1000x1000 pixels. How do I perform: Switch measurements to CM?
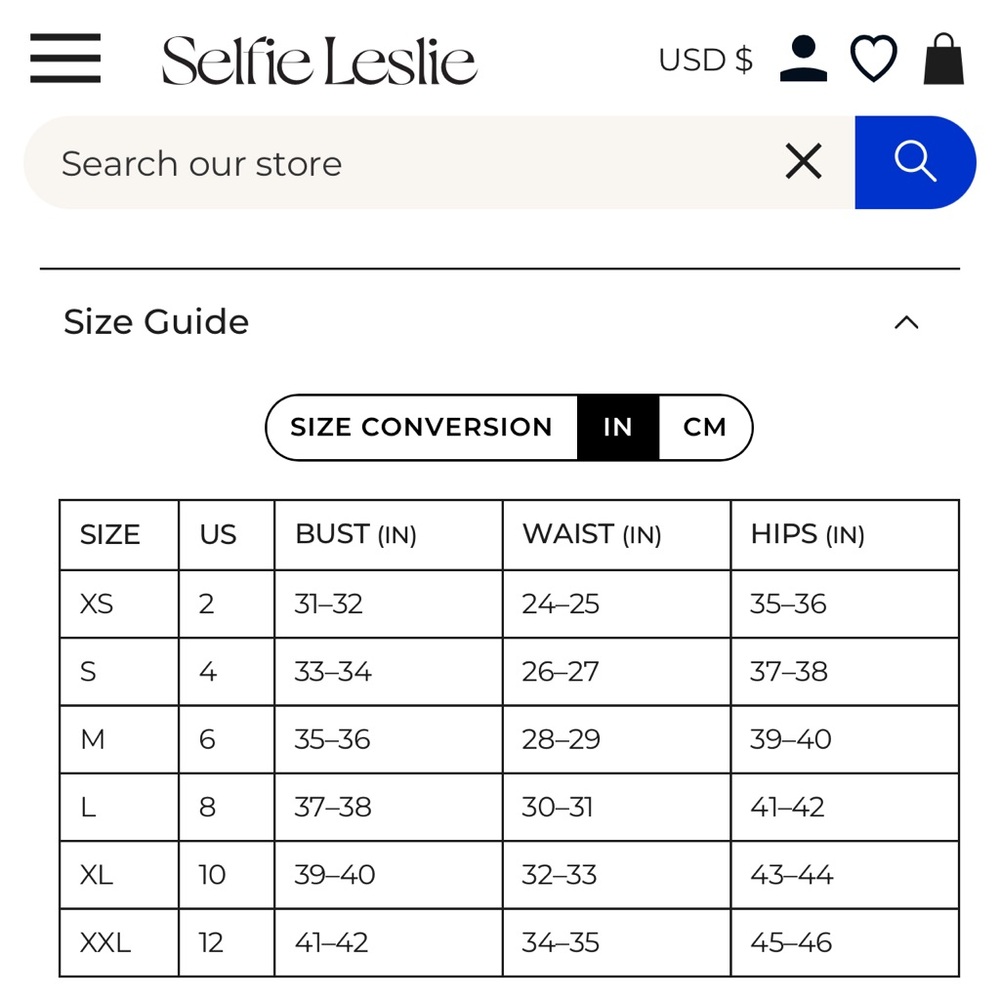coord(705,427)
